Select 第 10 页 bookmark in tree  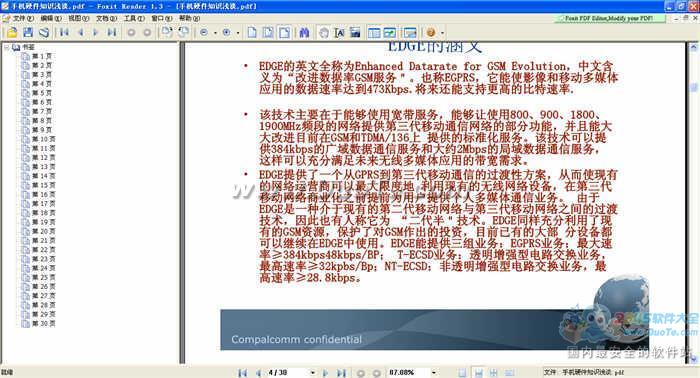pos(43,139)
